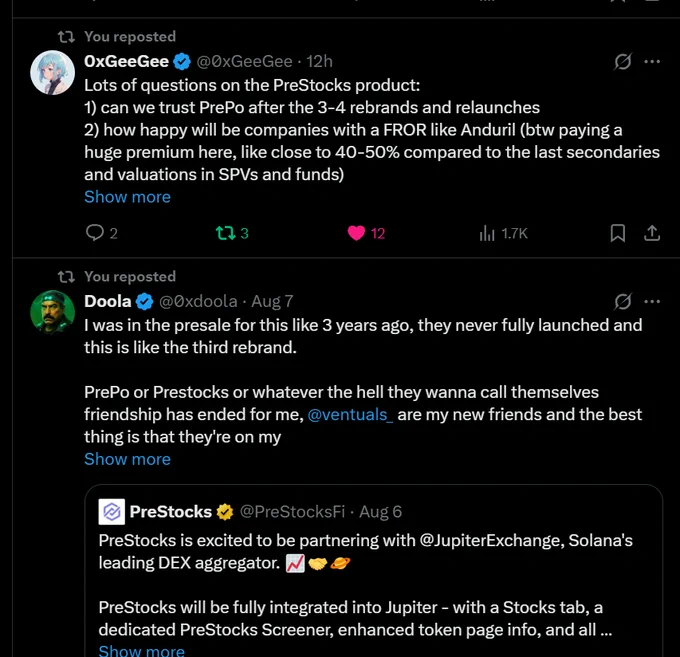Open replies on 0xGeeGee's post
680x657 pixels.
101,233
